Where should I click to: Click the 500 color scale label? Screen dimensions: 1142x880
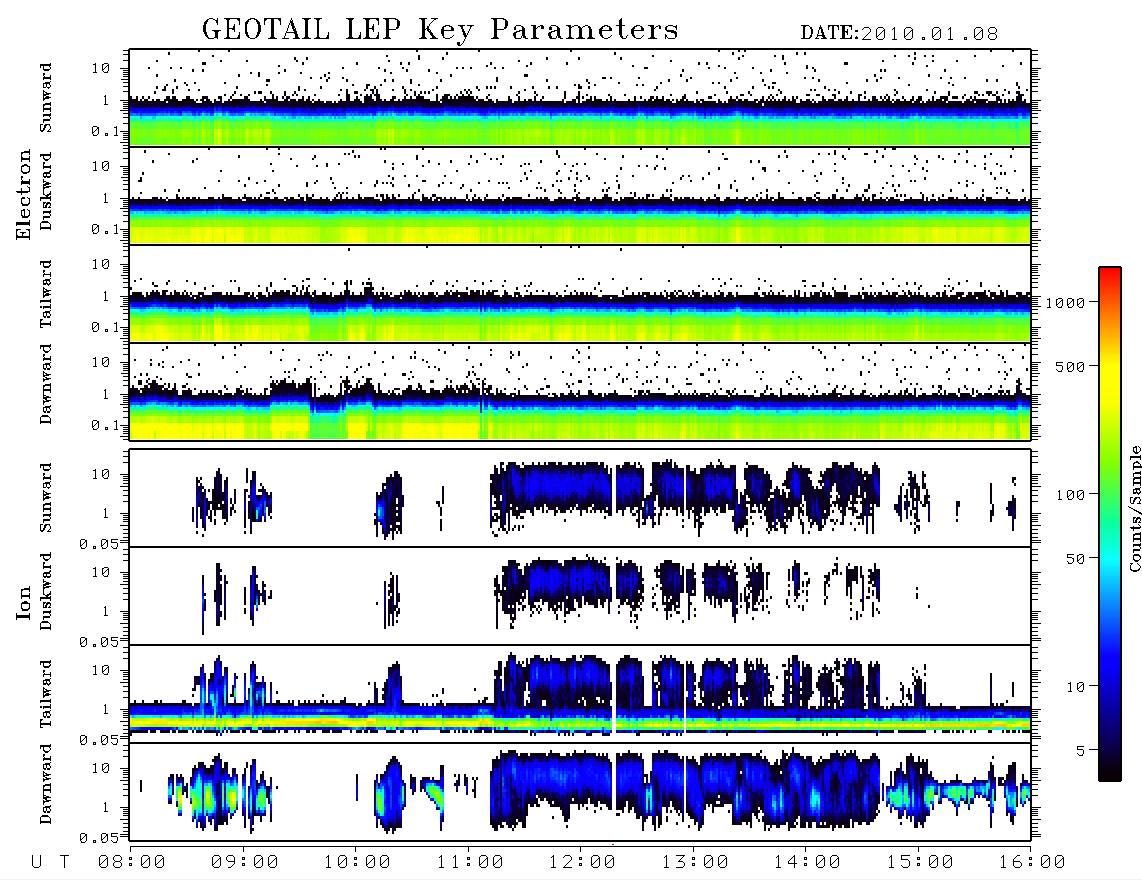(x=1071, y=366)
